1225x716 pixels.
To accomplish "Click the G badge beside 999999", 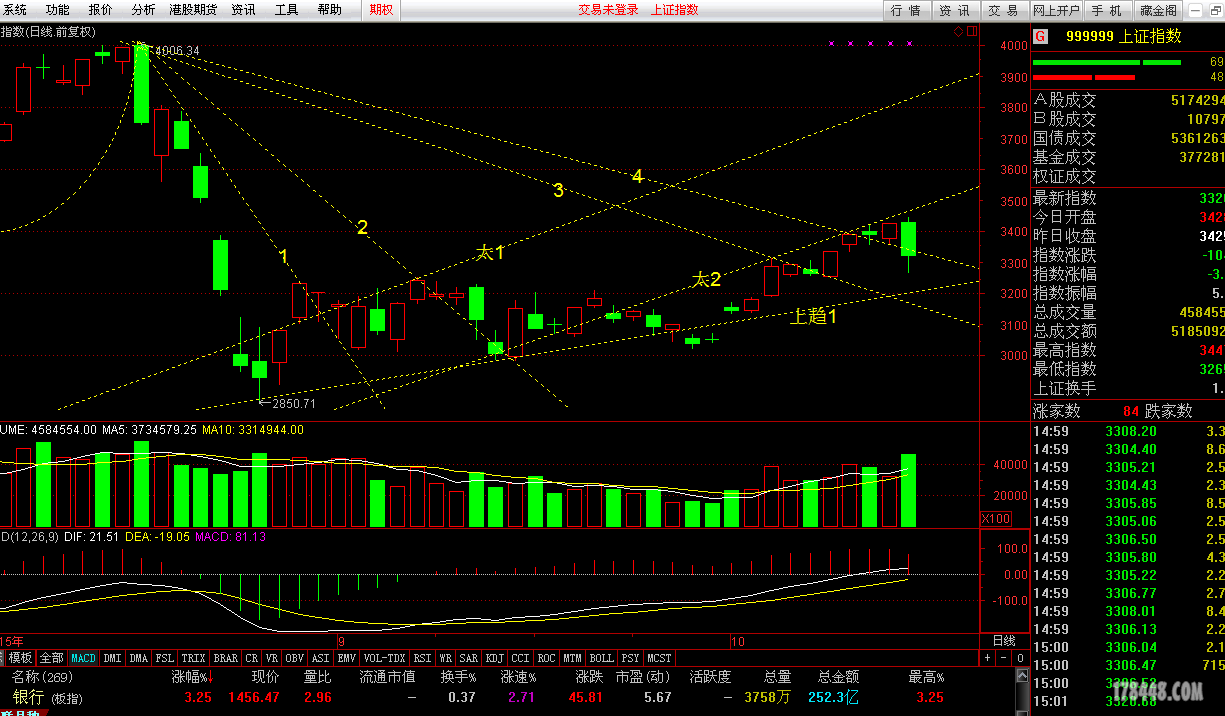I will 1040,36.
